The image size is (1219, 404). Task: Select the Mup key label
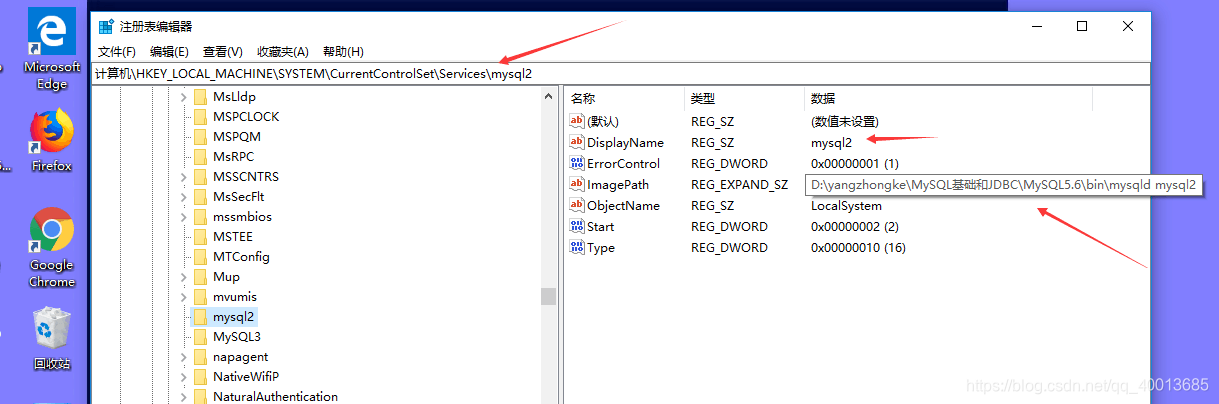[x=226, y=277]
